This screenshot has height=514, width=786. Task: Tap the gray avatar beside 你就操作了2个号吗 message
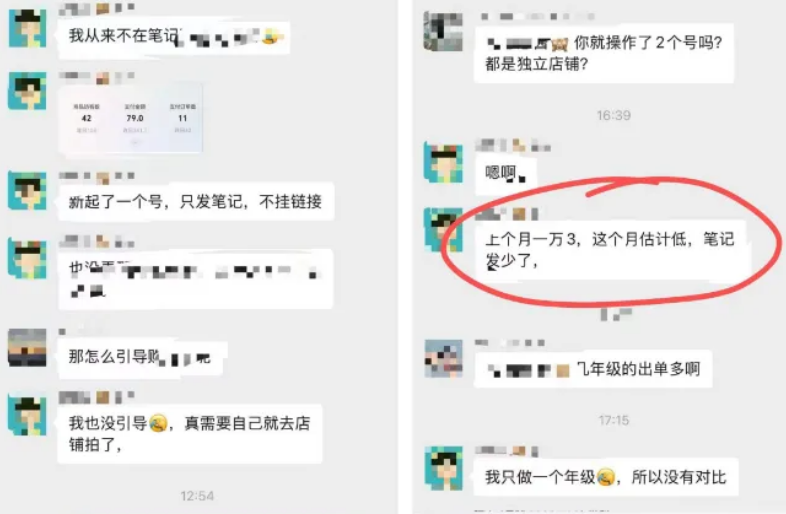tap(443, 32)
